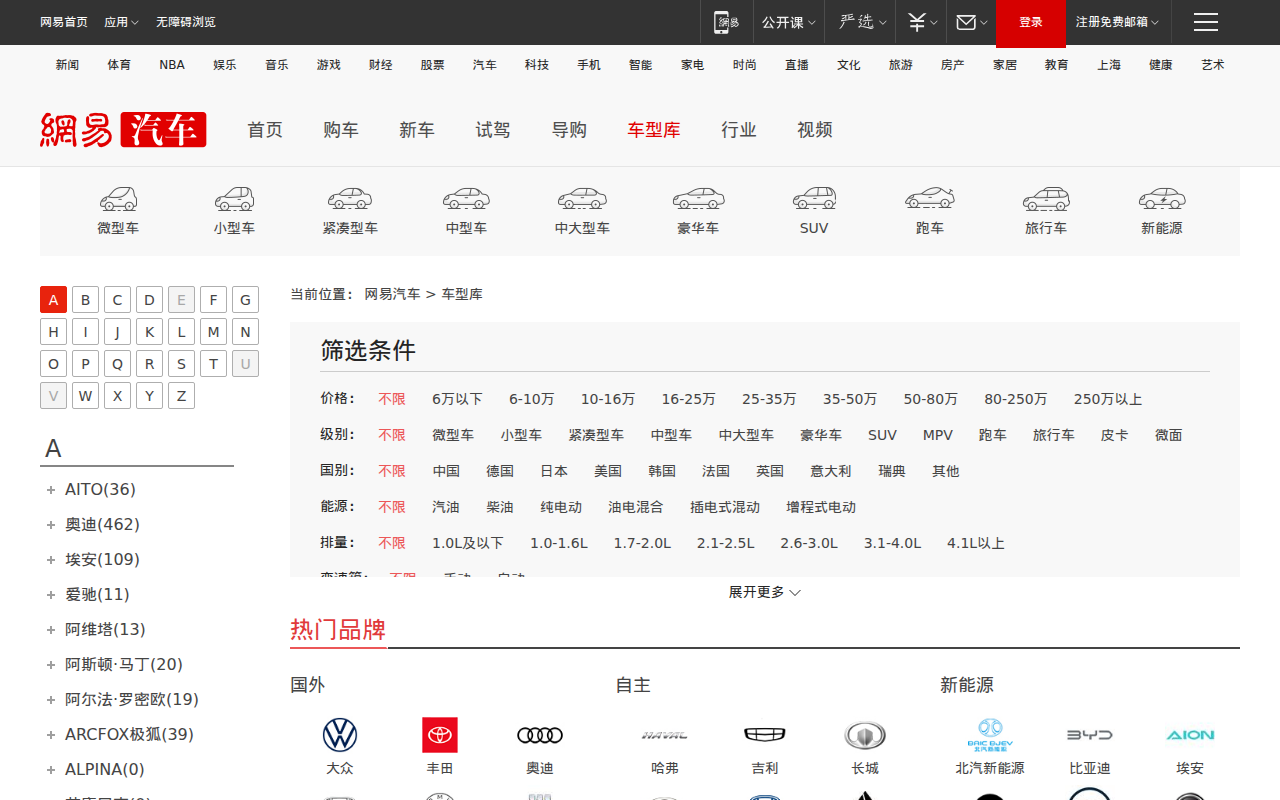Click the NetEase Auto (网易汽车) logo
This screenshot has height=800, width=1280.
[123, 130]
